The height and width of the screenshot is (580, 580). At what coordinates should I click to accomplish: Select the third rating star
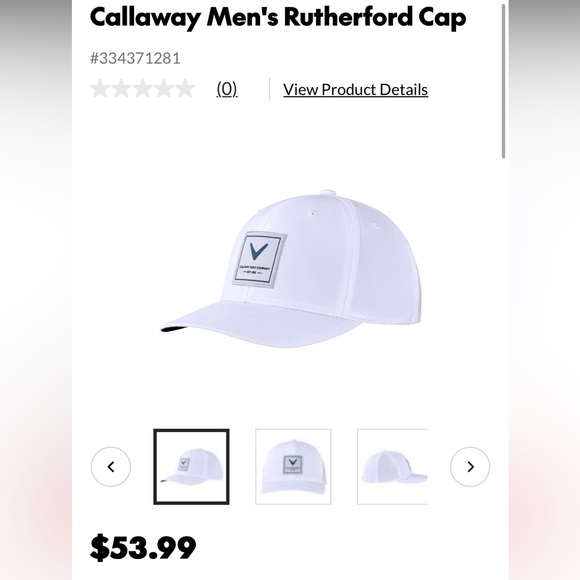click(x=143, y=89)
